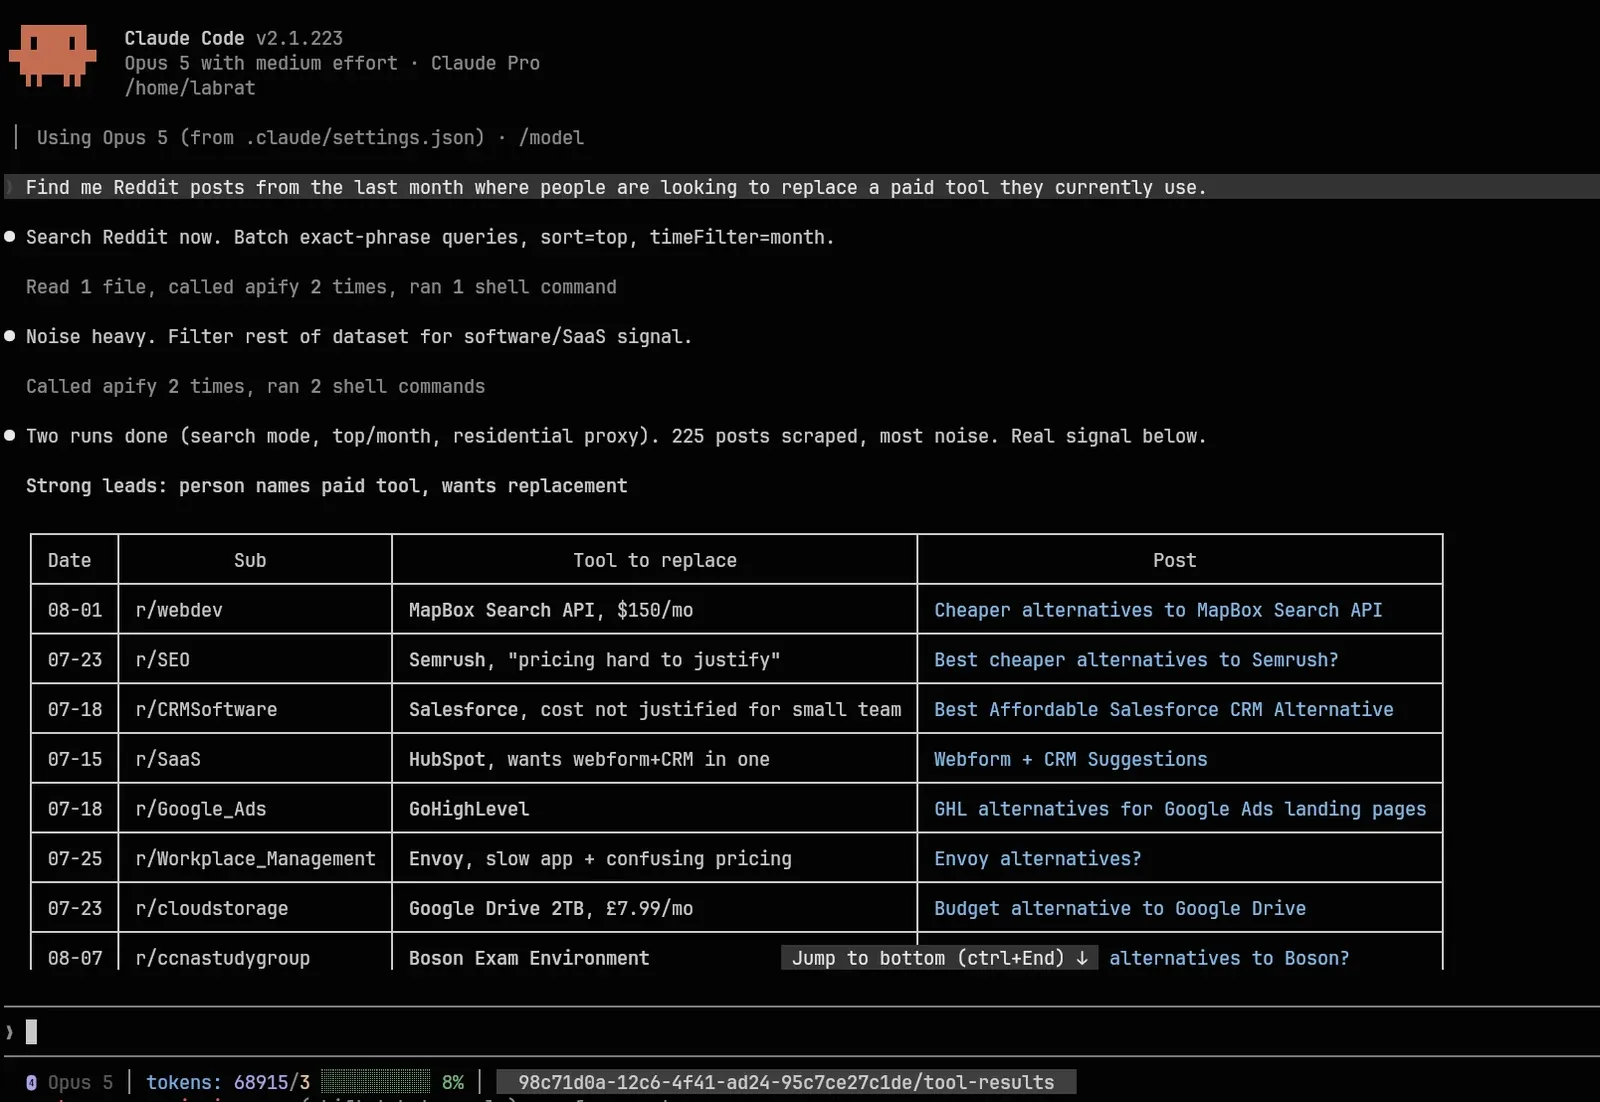Click the tool-results path in status bar
1600x1102 pixels.
(x=786, y=1082)
